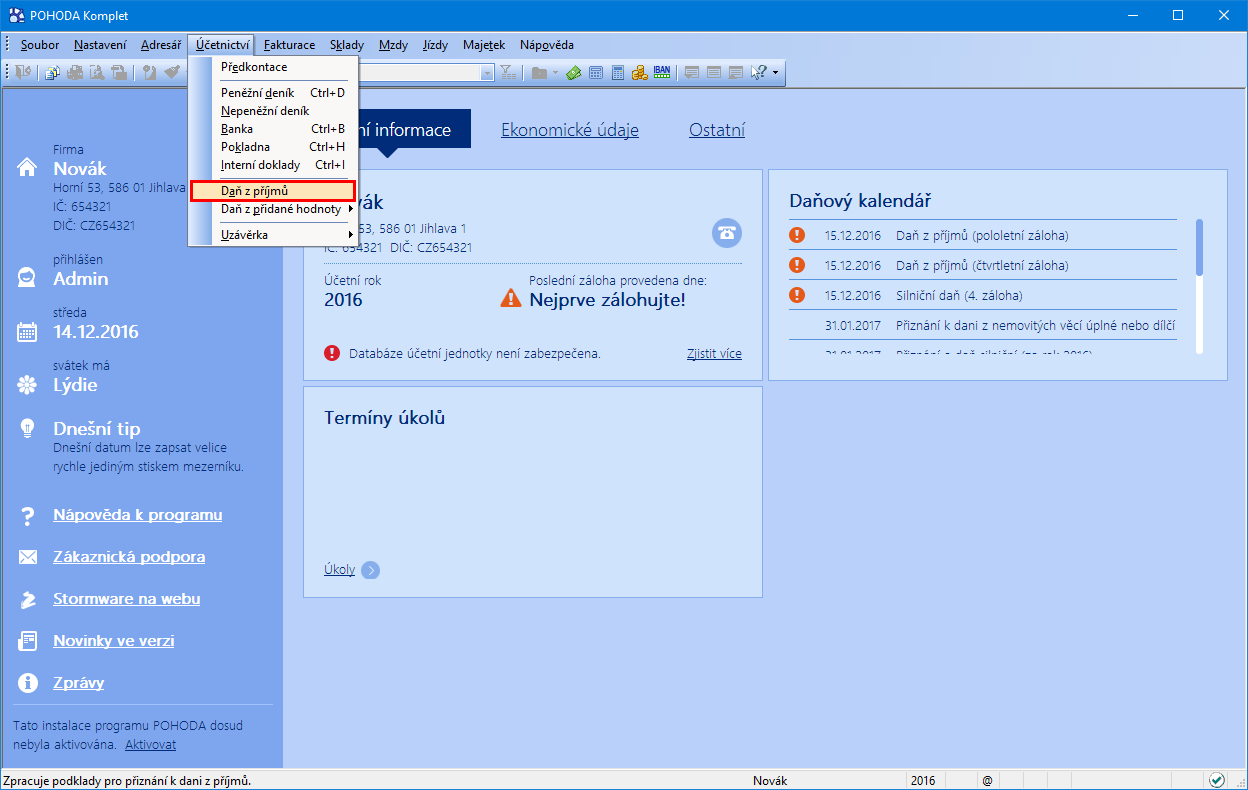1248x790 pixels.
Task: Open the Sklady menu
Action: (x=347, y=45)
